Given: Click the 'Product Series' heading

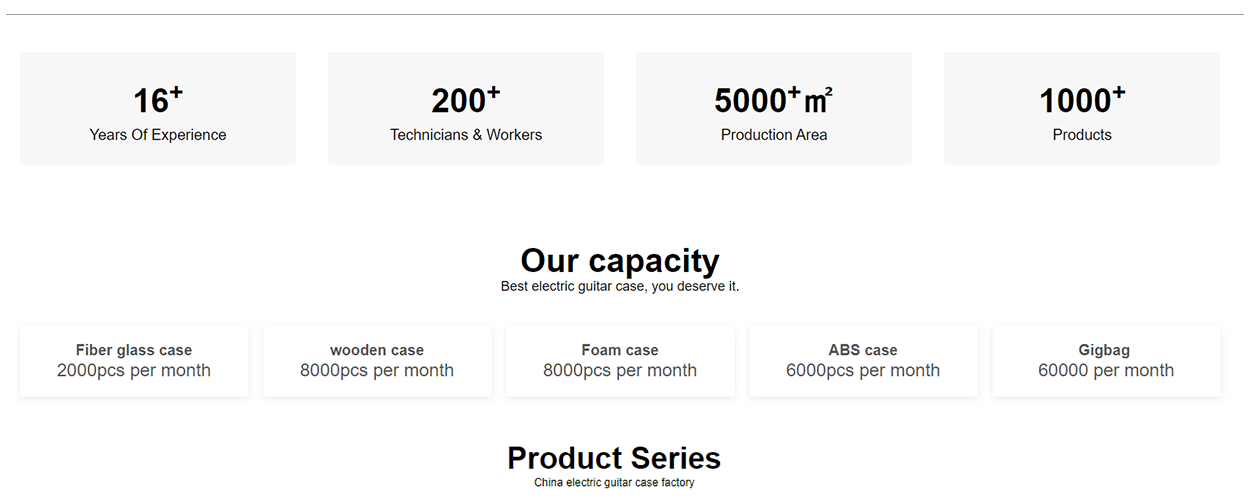Looking at the screenshot, I should coord(614,458).
